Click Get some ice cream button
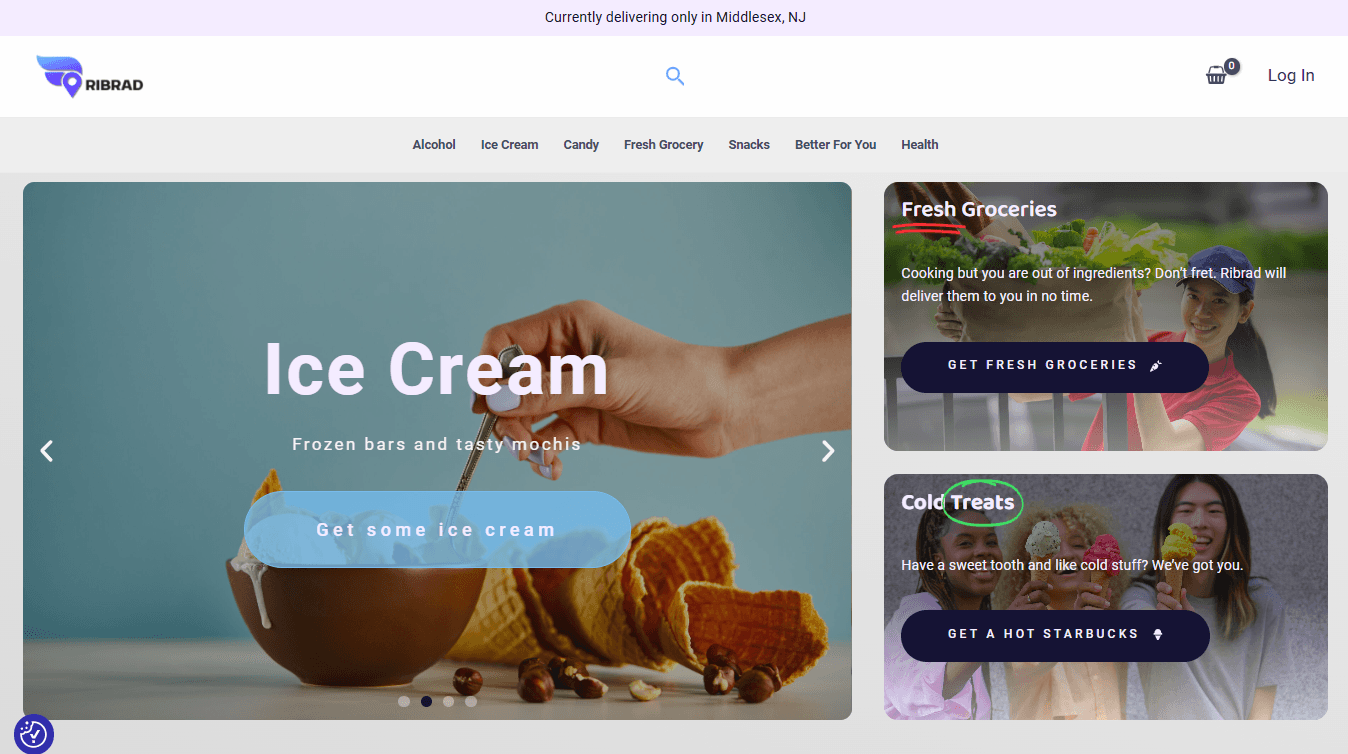 coord(437,530)
